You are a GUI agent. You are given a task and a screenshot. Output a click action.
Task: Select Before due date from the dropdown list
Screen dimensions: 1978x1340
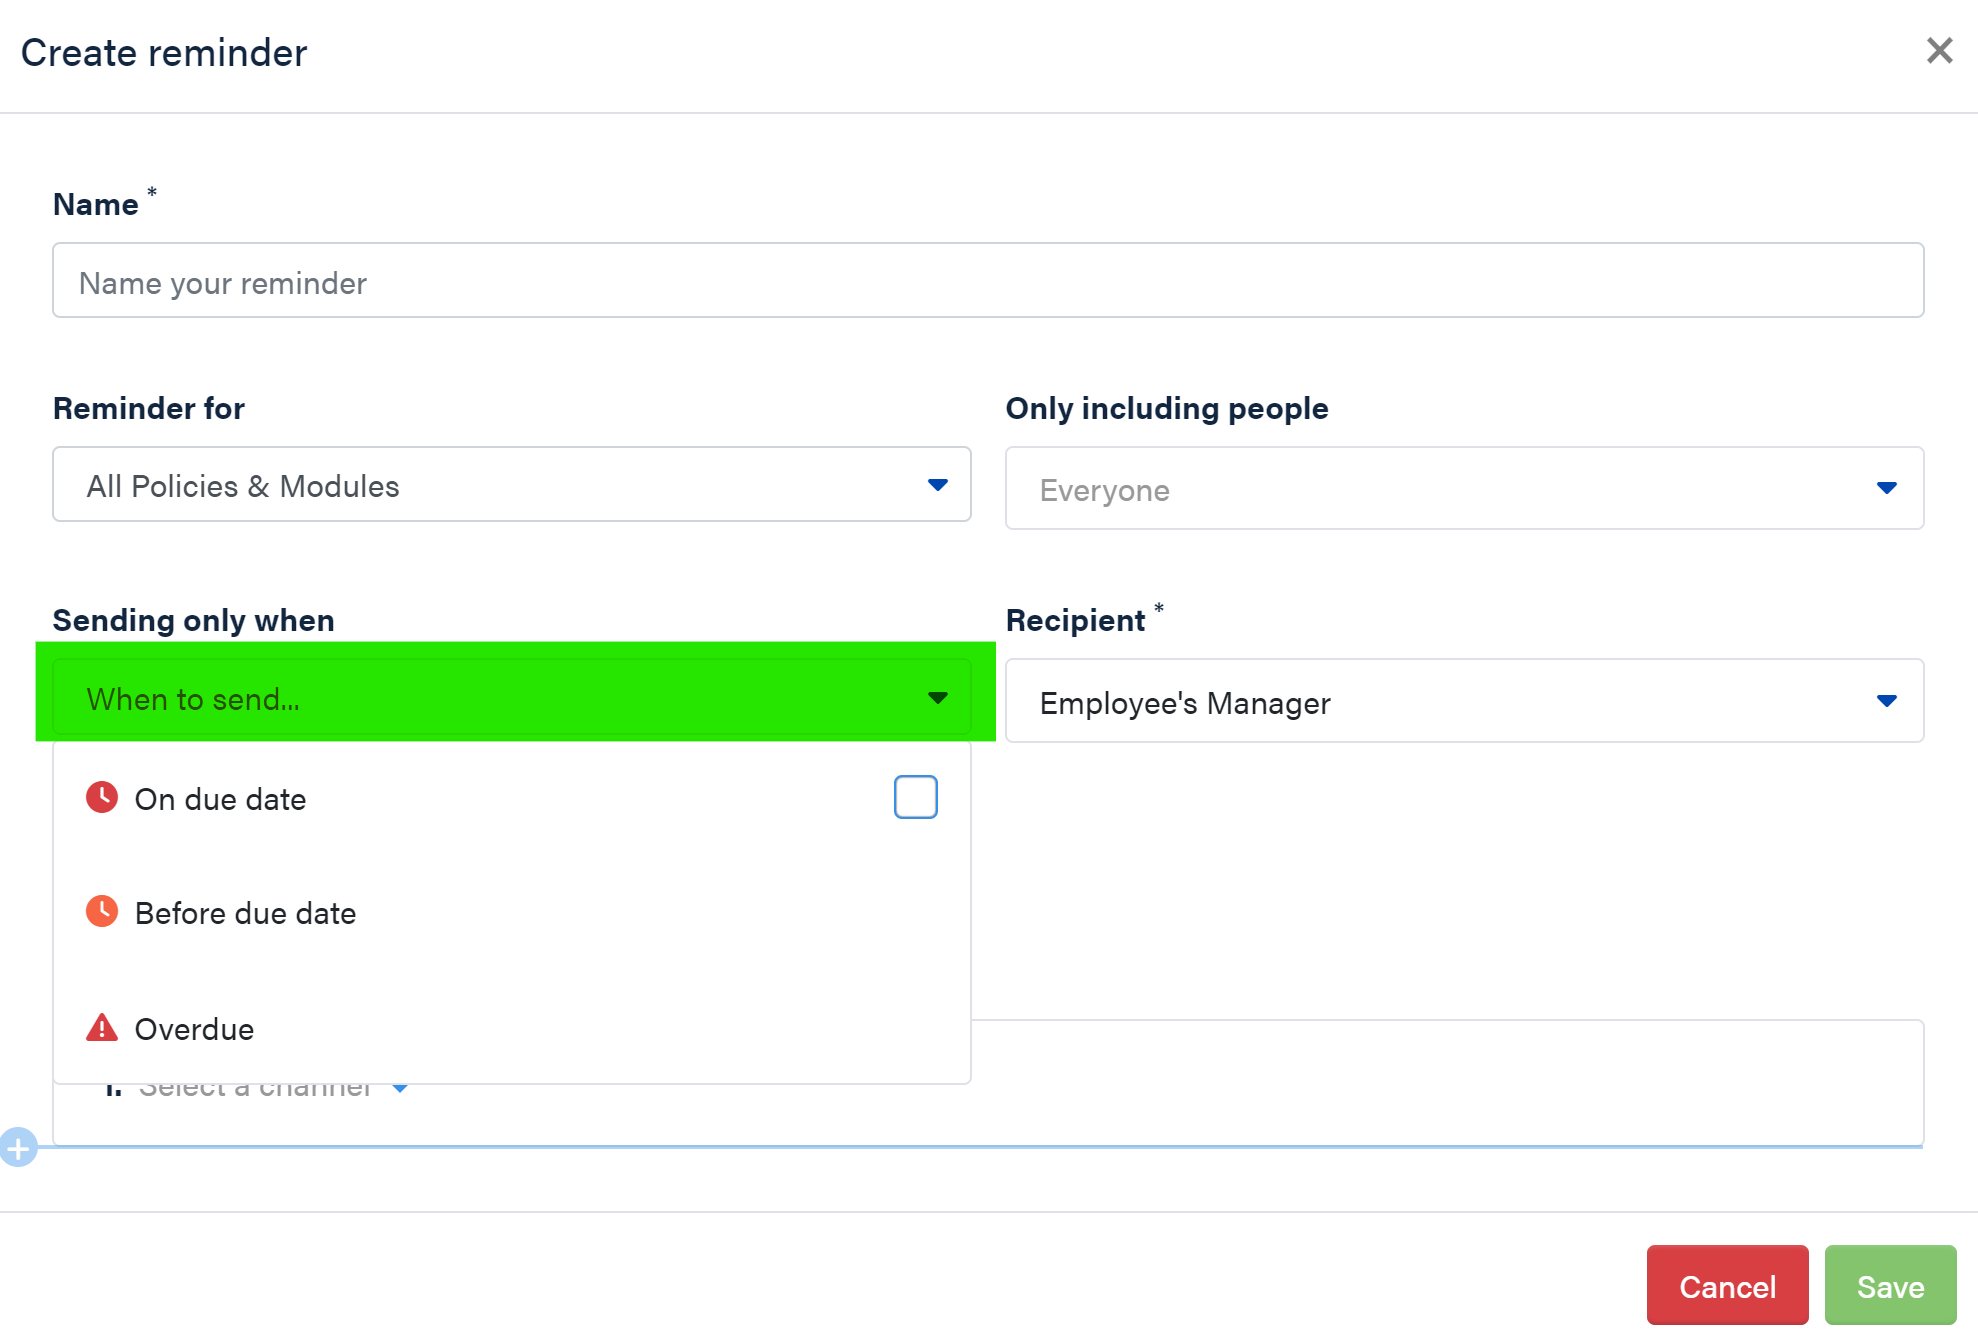tap(245, 912)
